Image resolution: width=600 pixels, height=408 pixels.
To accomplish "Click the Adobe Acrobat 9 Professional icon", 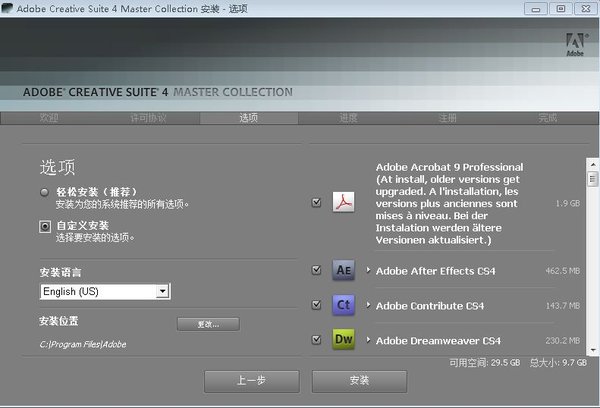I will click(x=343, y=202).
